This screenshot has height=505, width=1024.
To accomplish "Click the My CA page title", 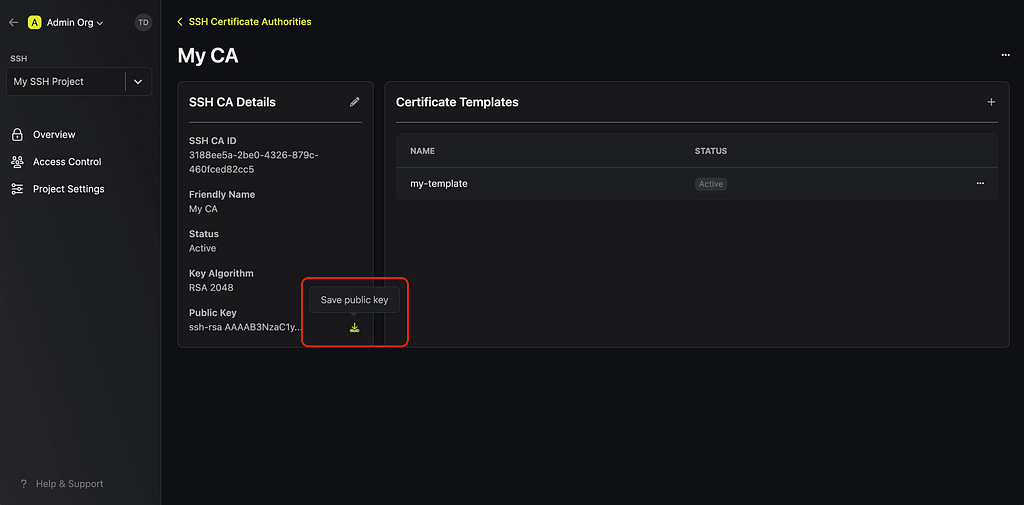I will [208, 56].
